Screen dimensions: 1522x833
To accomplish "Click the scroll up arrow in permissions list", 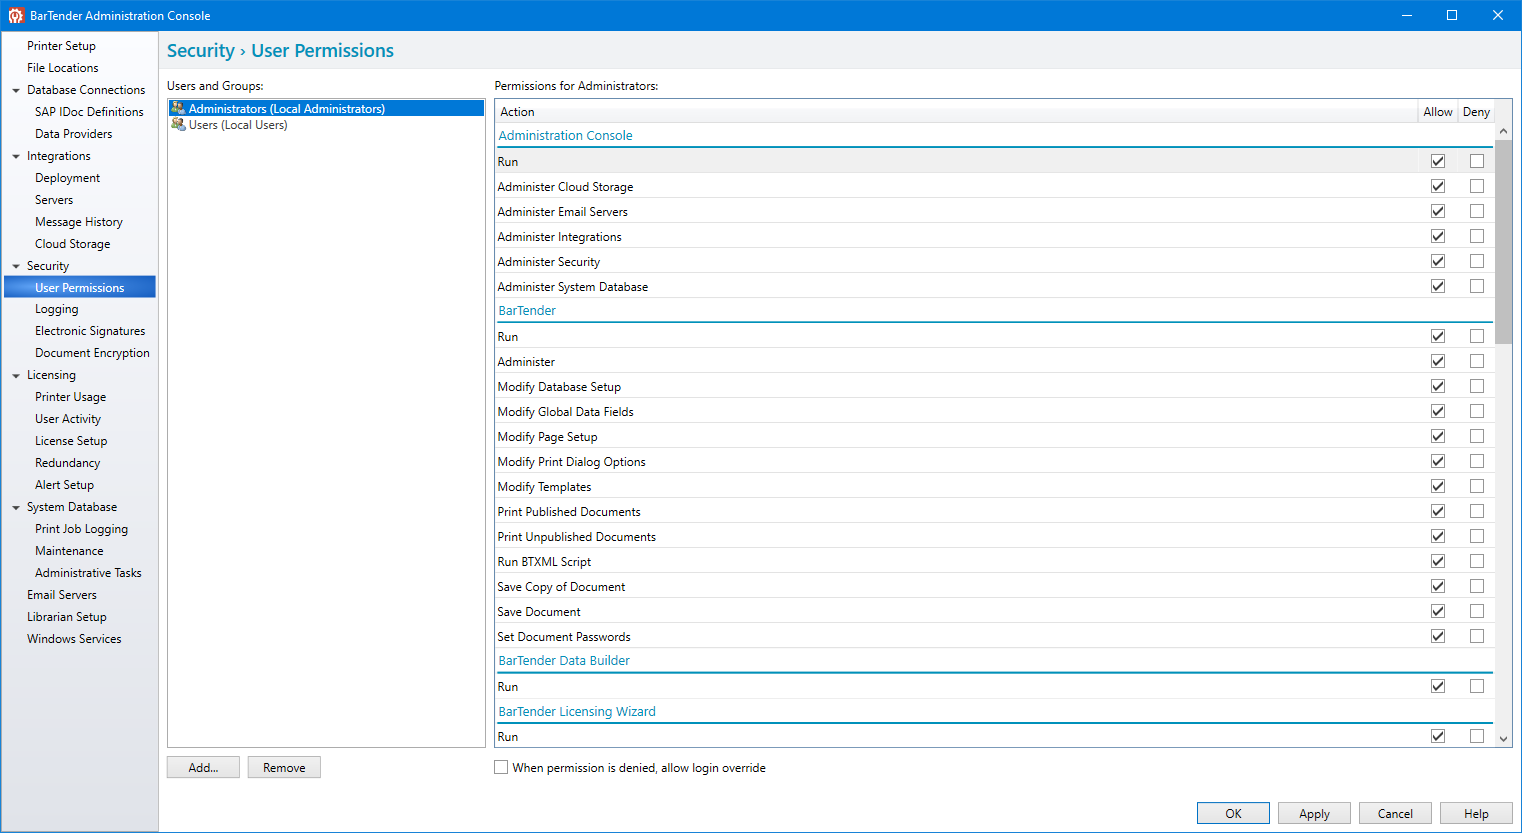I will click(1503, 132).
